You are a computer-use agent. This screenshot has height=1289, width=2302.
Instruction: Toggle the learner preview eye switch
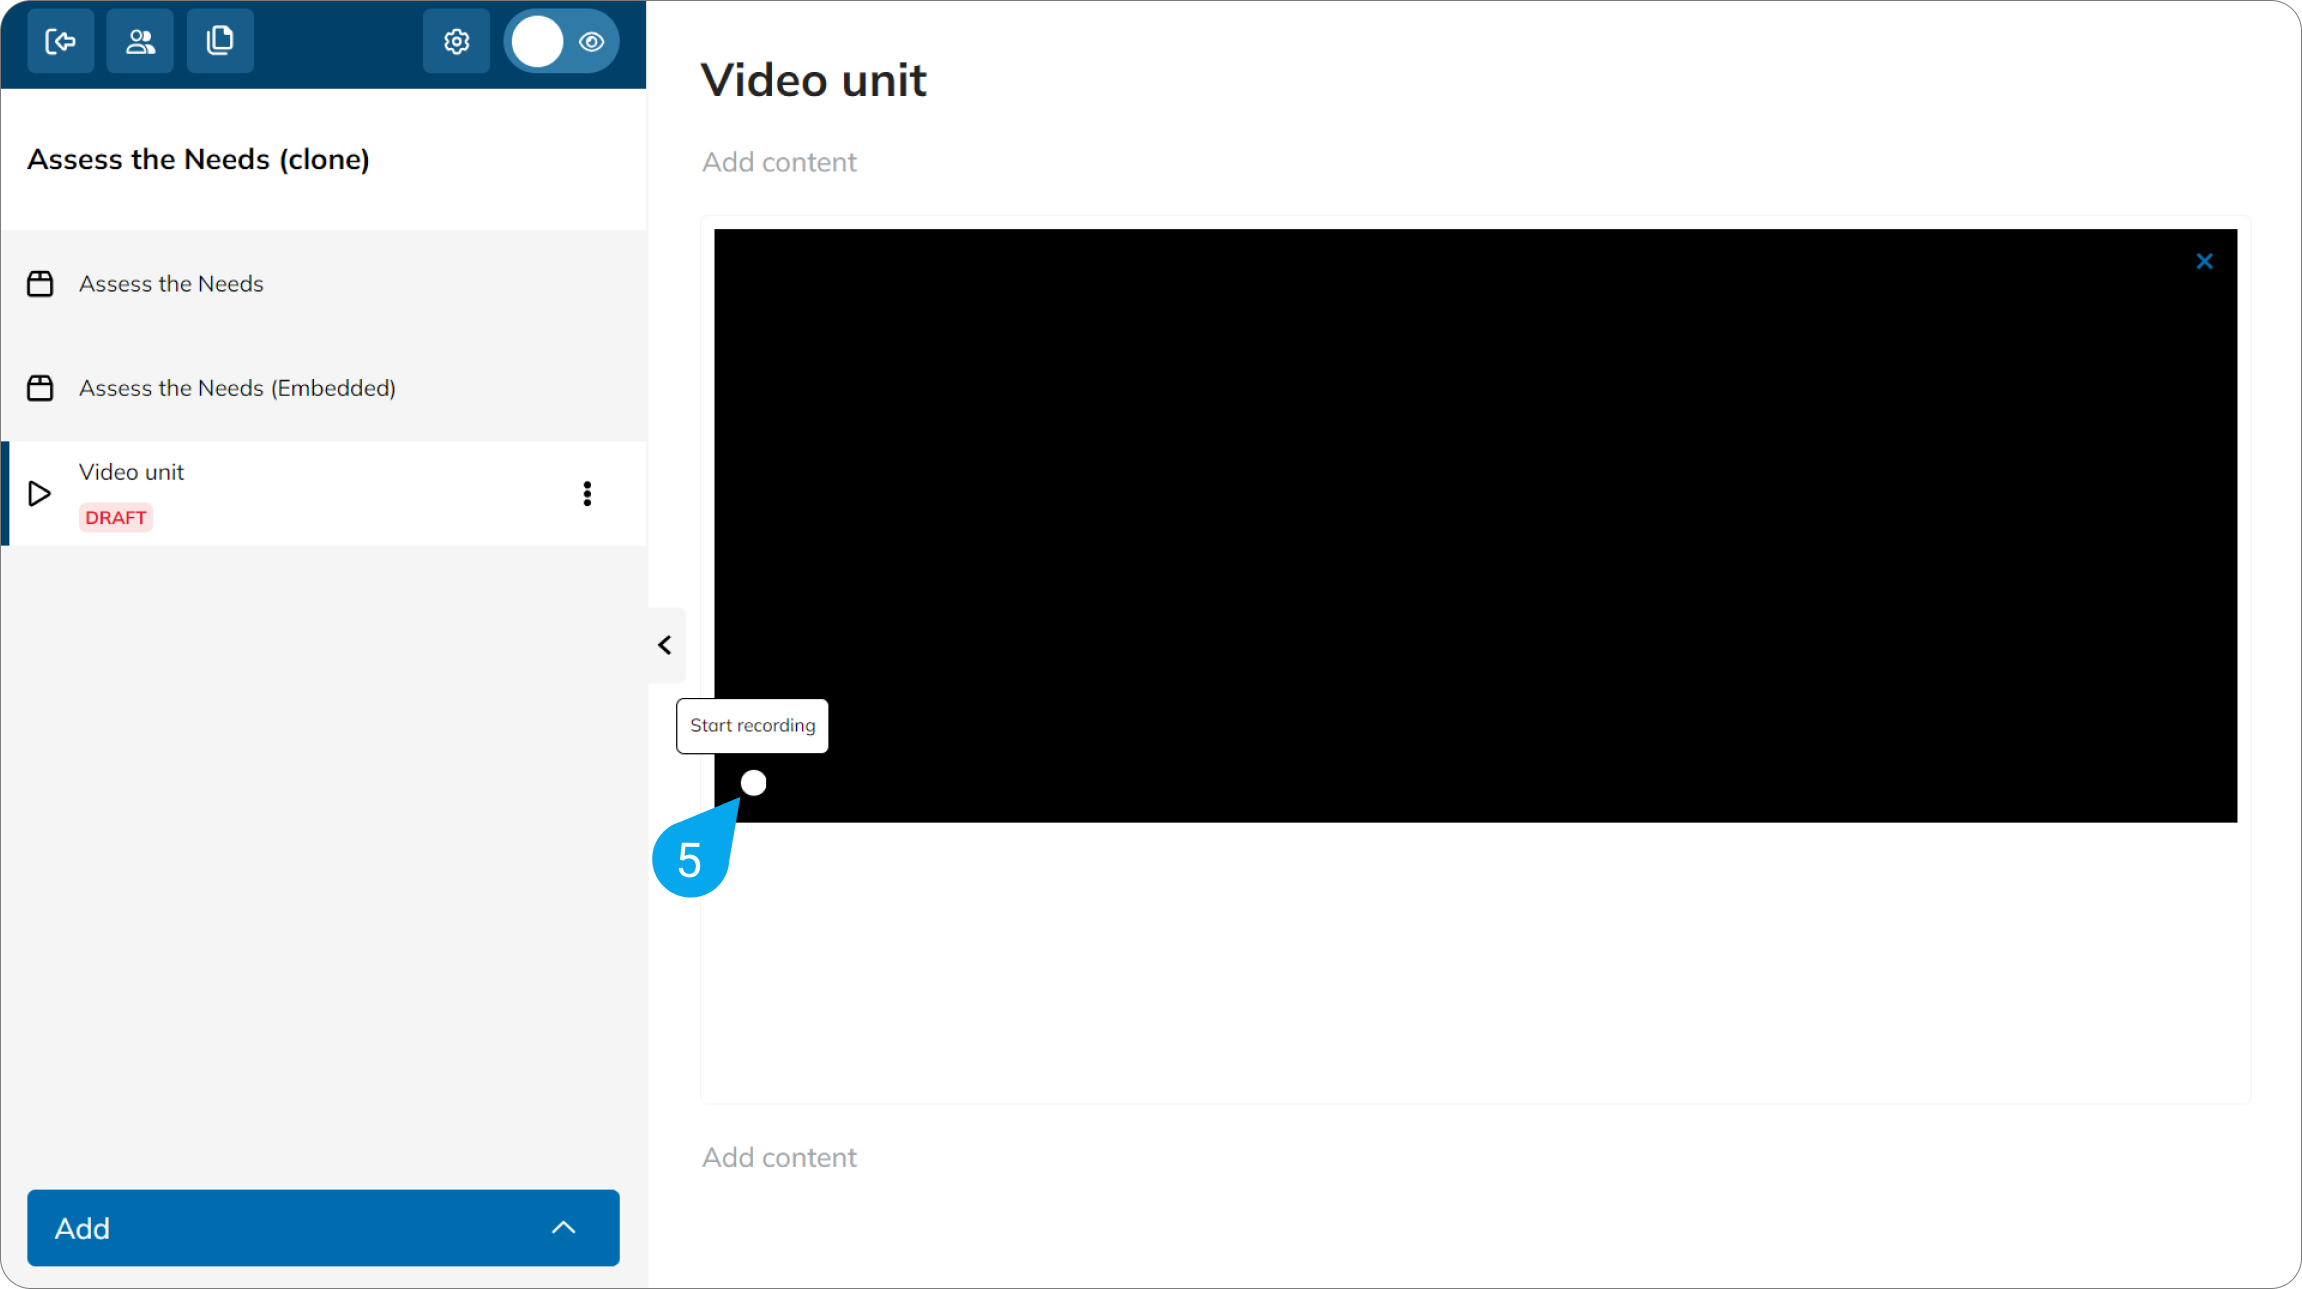click(562, 41)
